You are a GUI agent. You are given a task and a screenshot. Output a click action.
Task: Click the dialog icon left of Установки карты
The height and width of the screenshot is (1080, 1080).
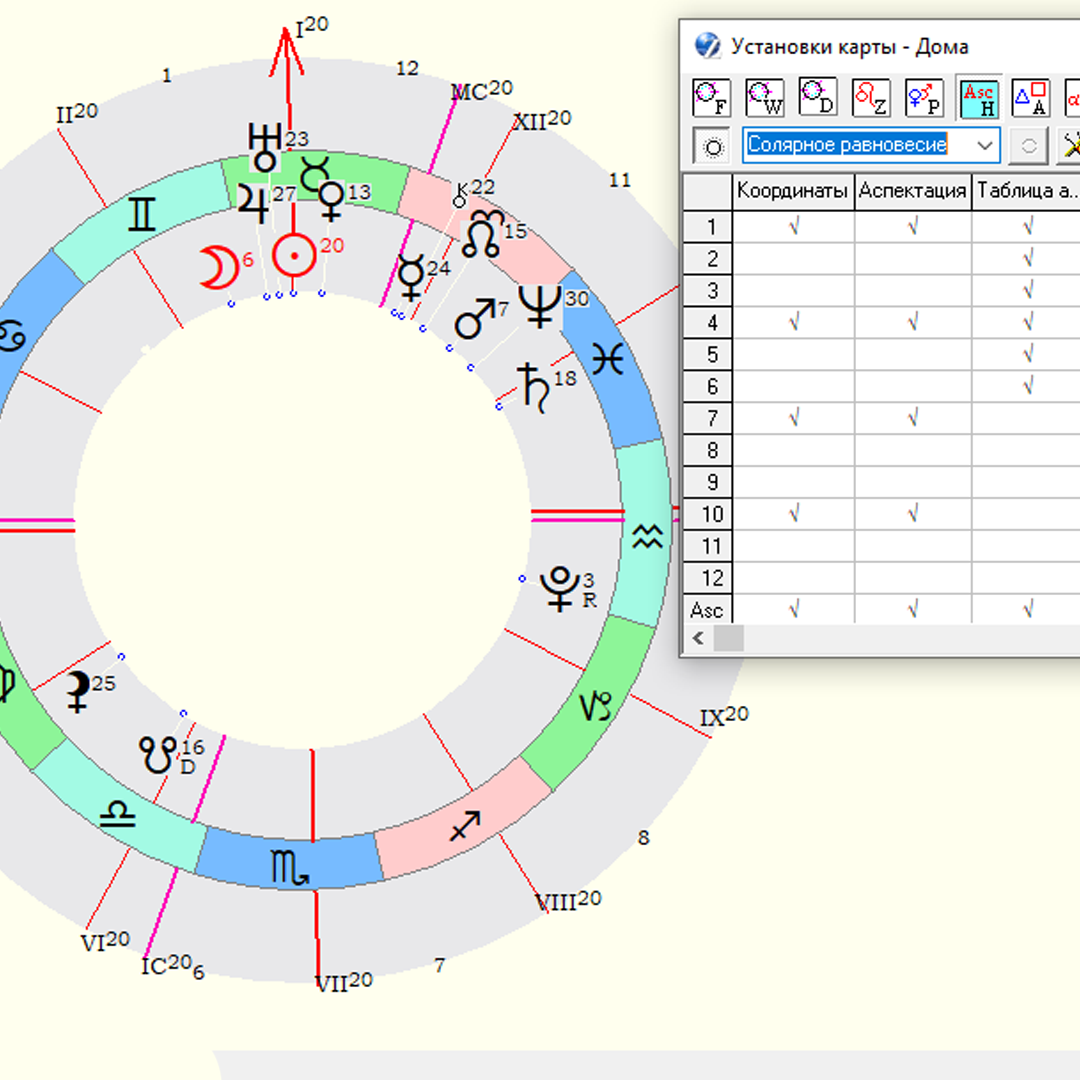pos(707,46)
